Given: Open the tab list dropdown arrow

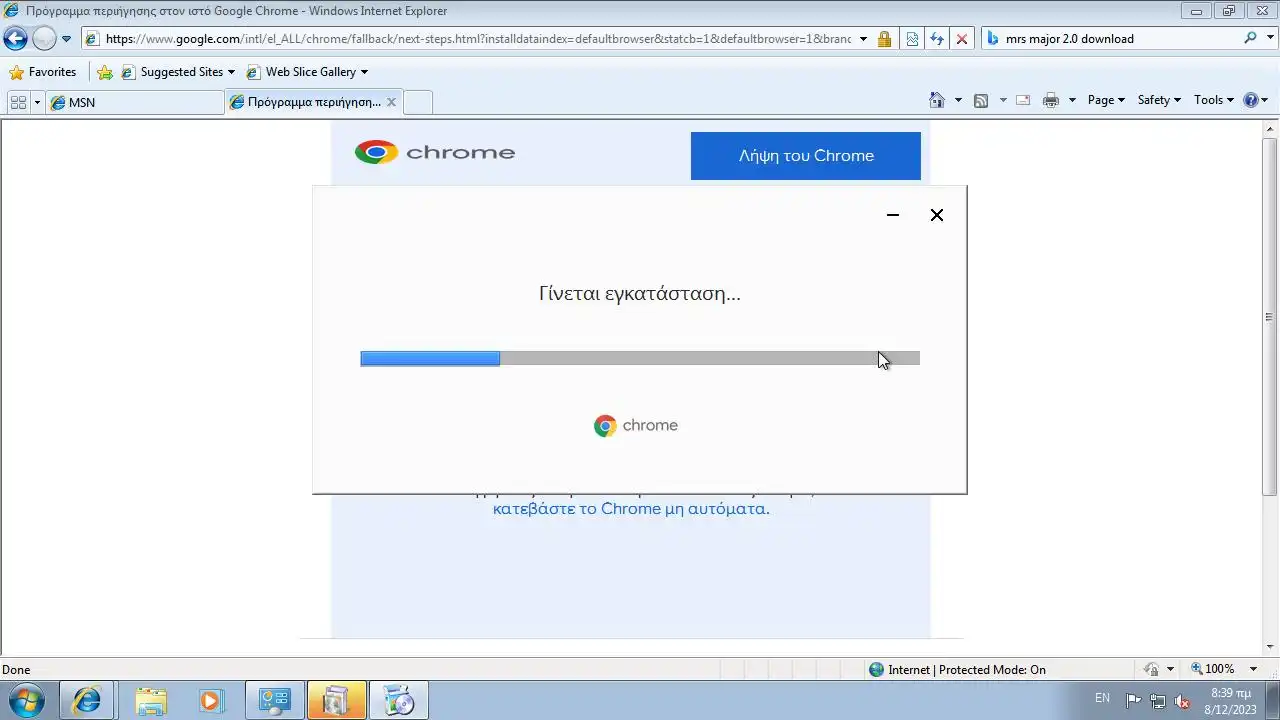Looking at the screenshot, I should 37,102.
